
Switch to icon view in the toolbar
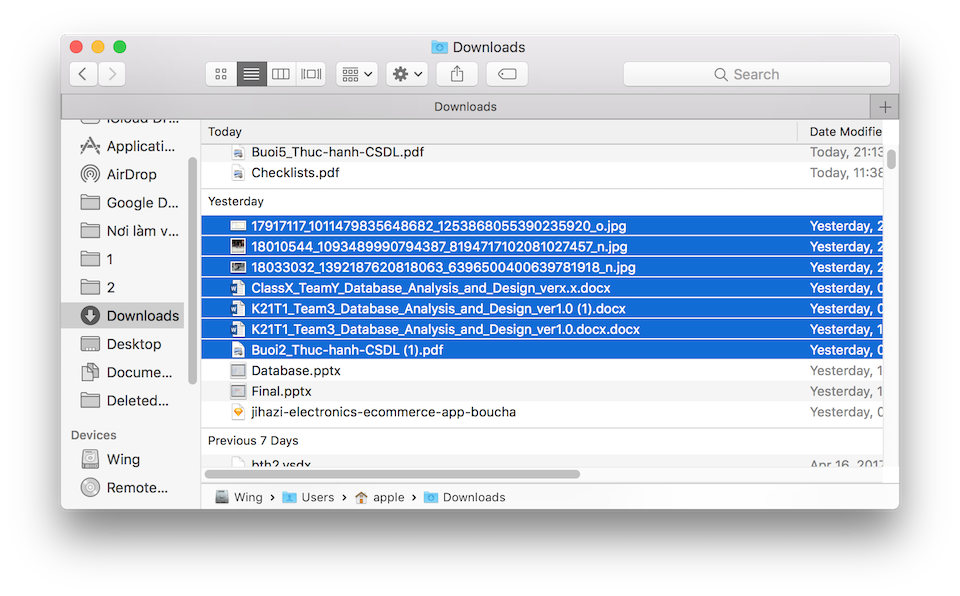tap(221, 73)
